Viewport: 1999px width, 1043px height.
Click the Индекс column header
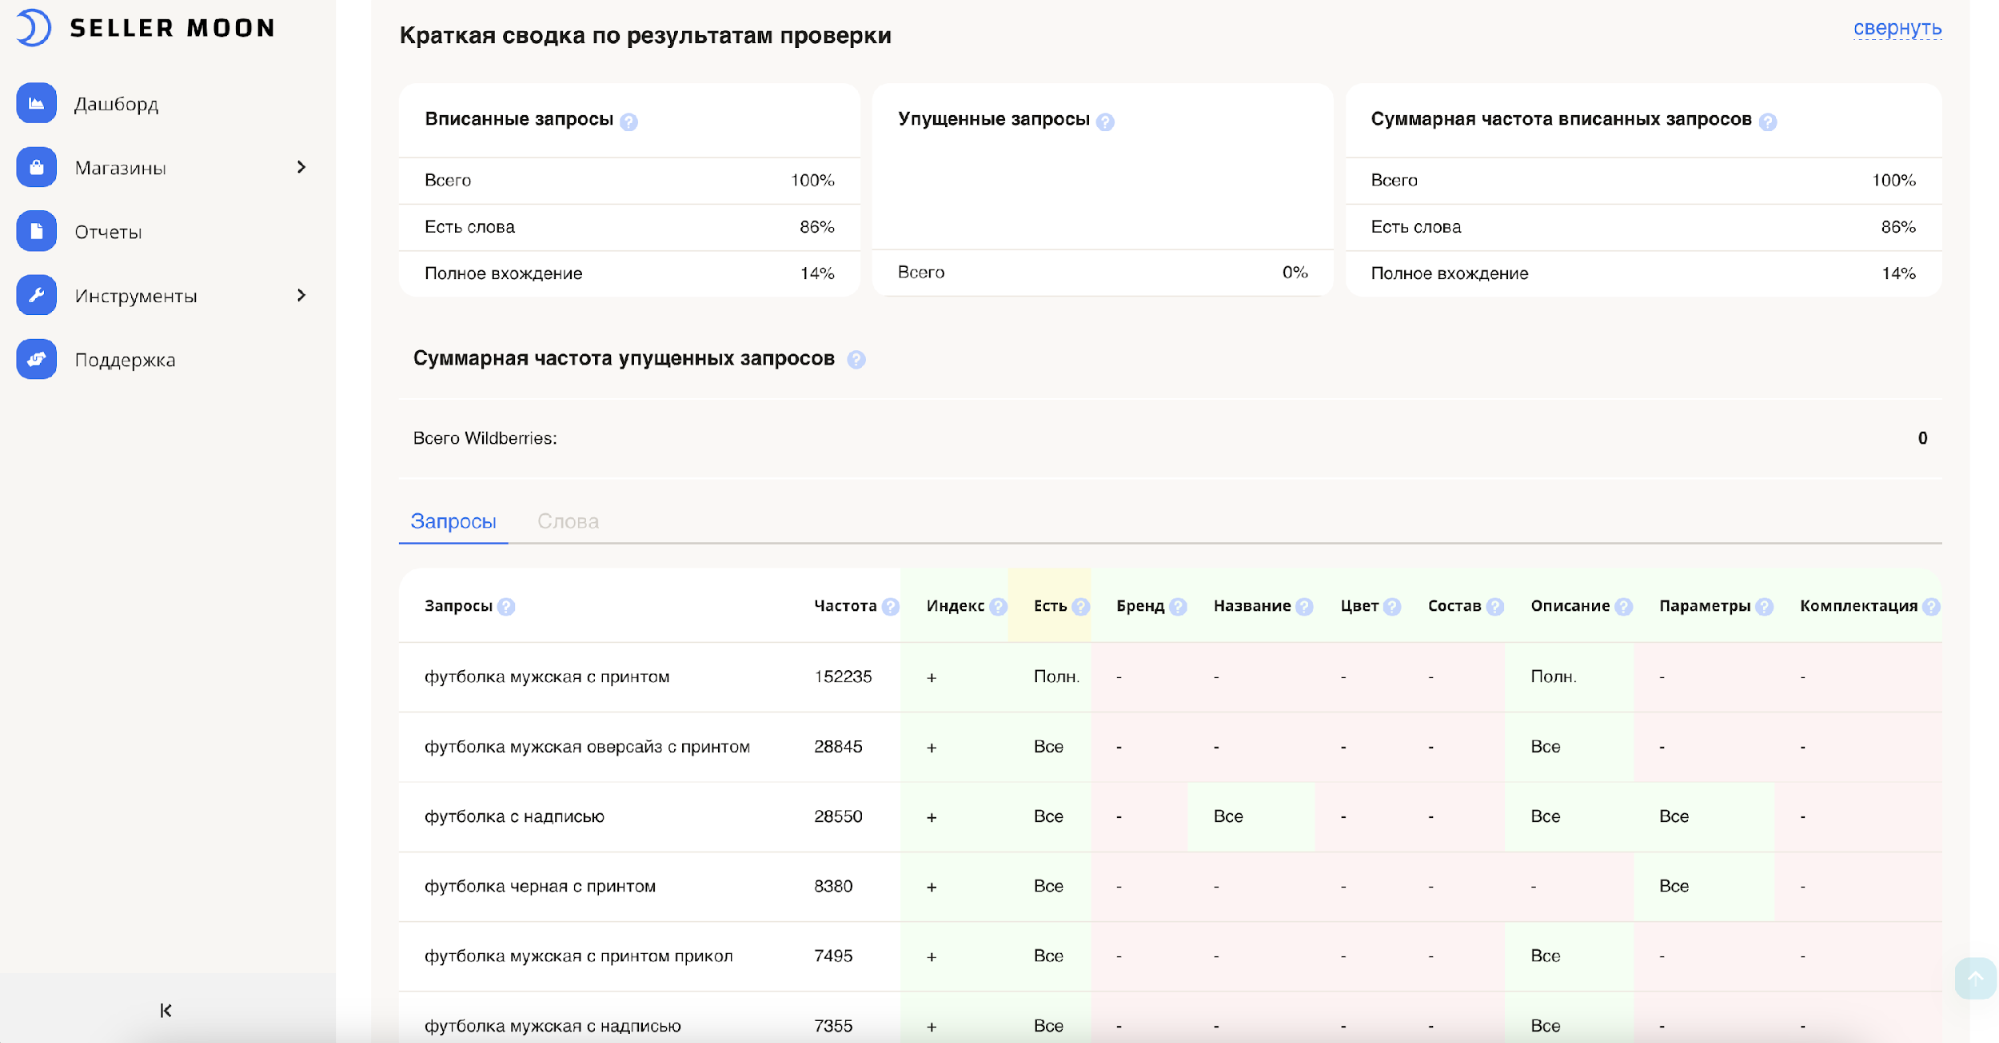coord(955,606)
